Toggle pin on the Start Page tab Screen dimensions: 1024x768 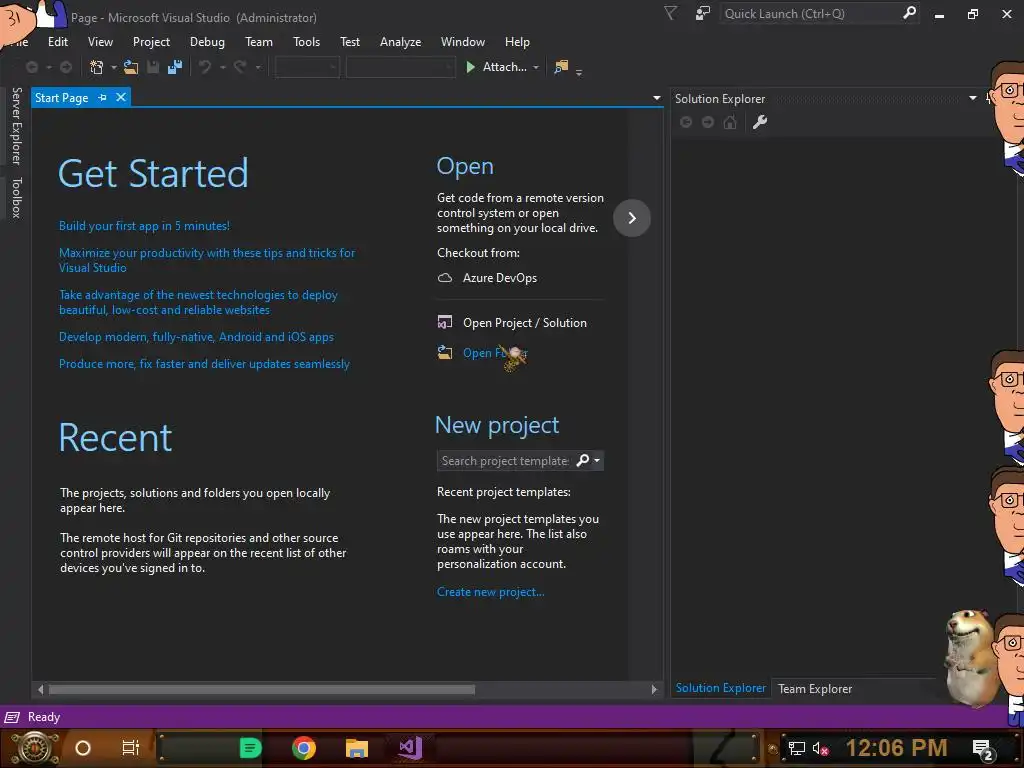point(102,97)
